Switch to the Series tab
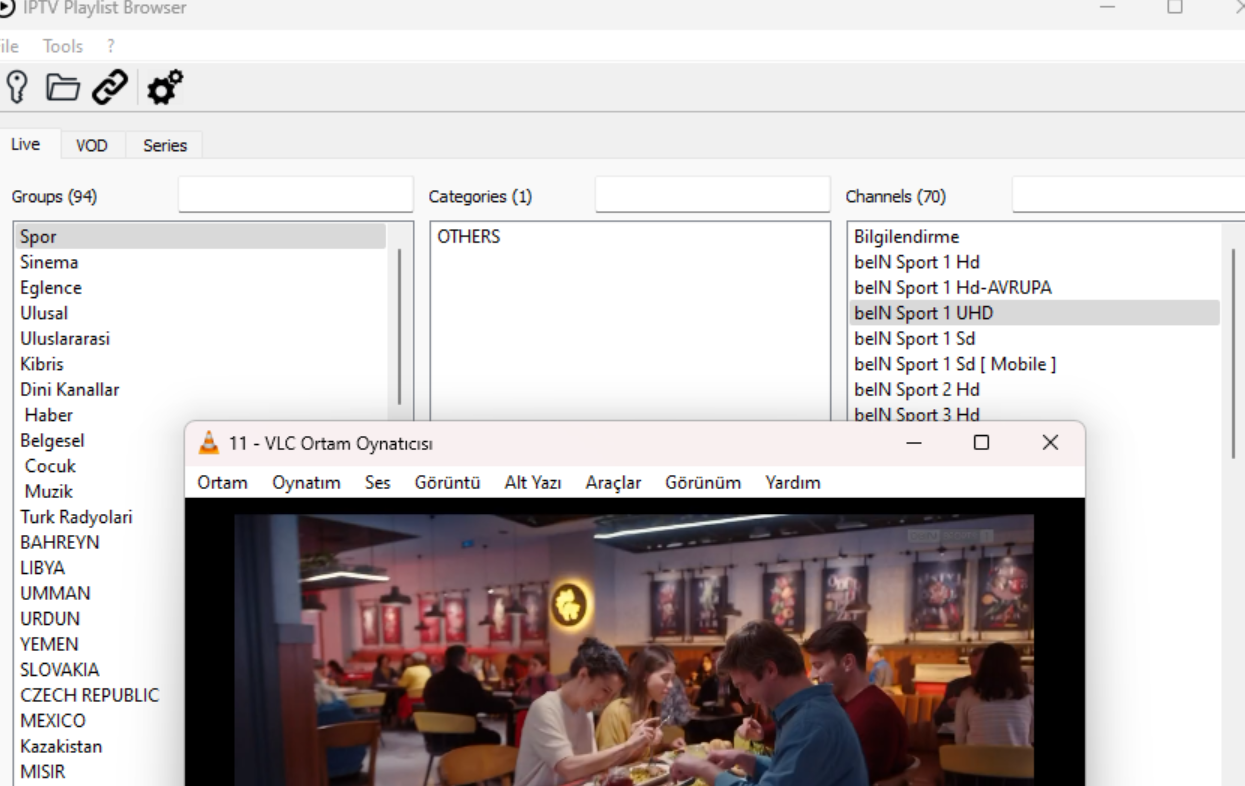The width and height of the screenshot is (1245, 786). (165, 146)
